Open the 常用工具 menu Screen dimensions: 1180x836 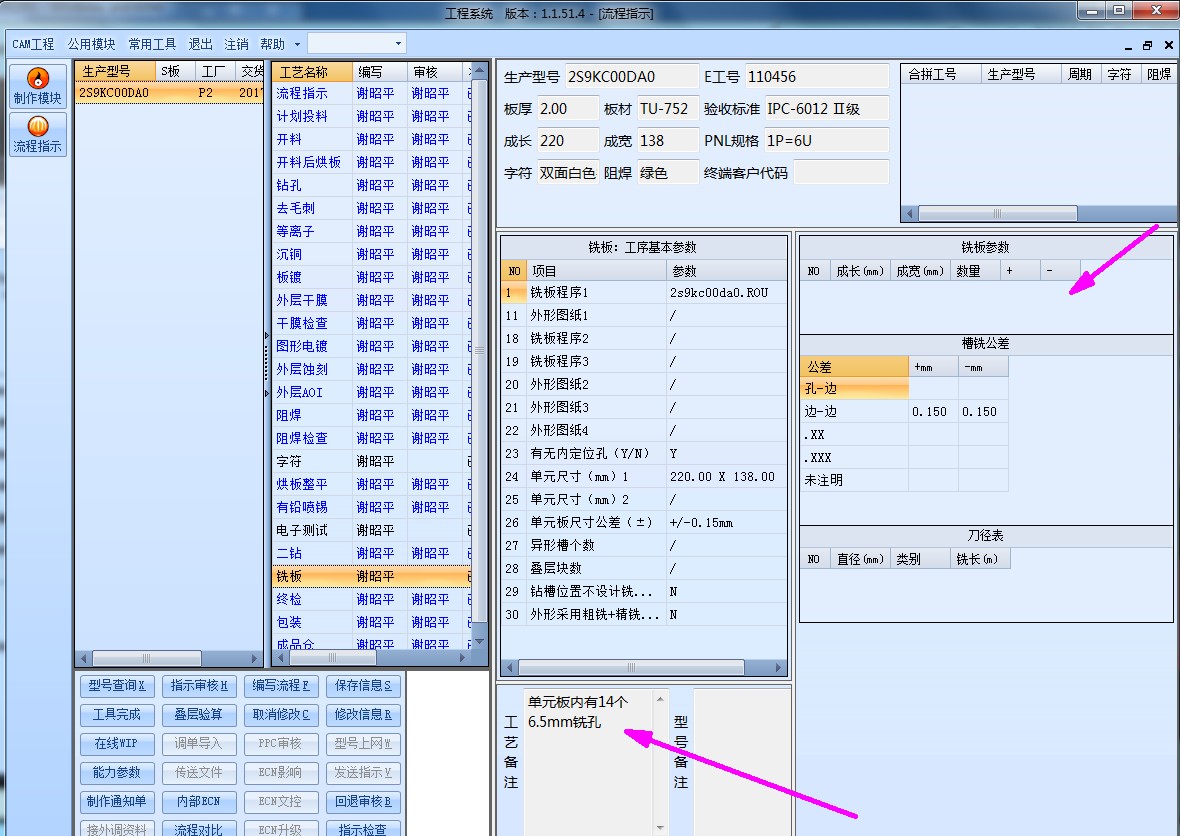point(152,44)
